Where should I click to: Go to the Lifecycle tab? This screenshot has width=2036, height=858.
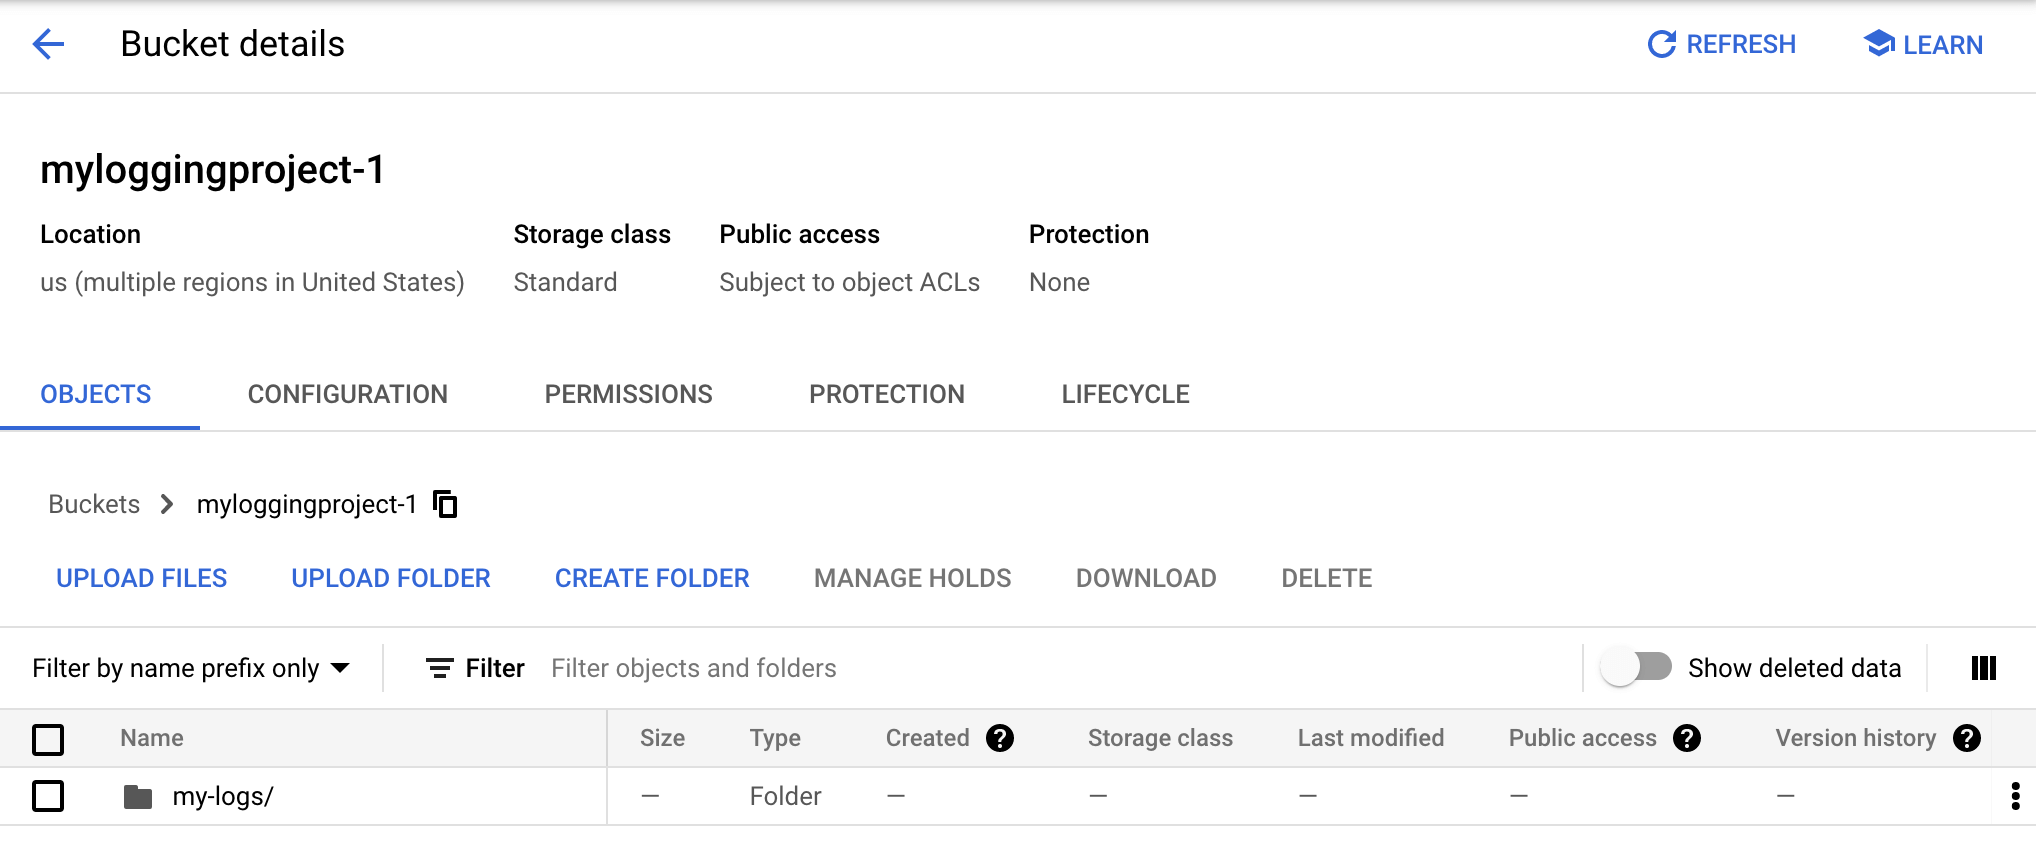[1125, 394]
